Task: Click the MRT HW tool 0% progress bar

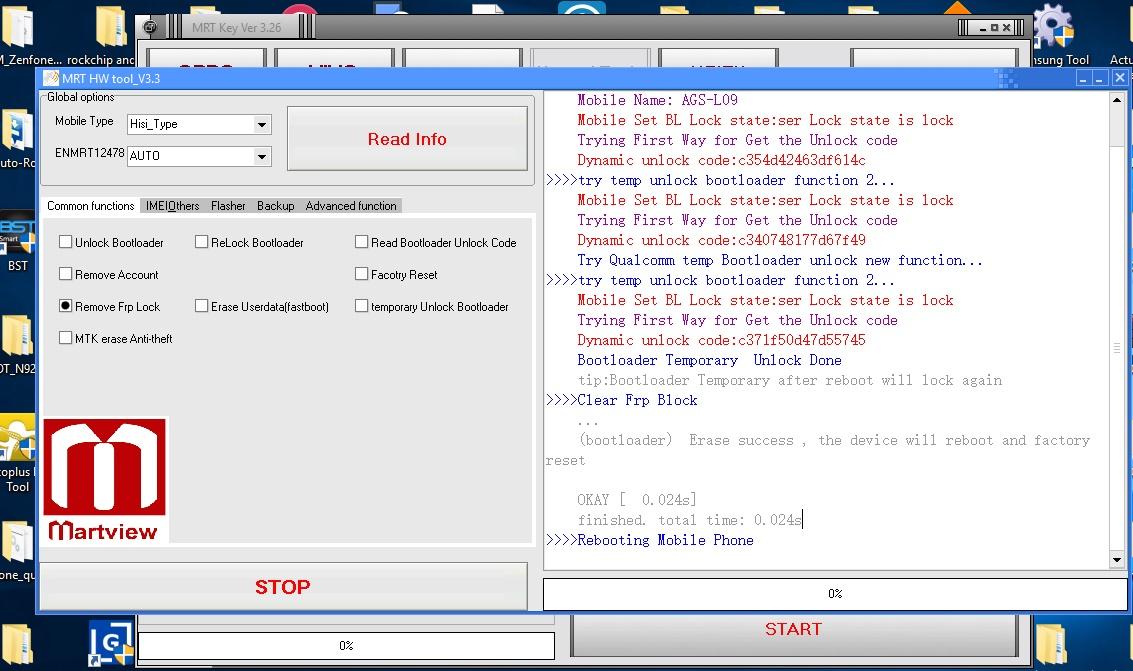Action: tap(835, 594)
